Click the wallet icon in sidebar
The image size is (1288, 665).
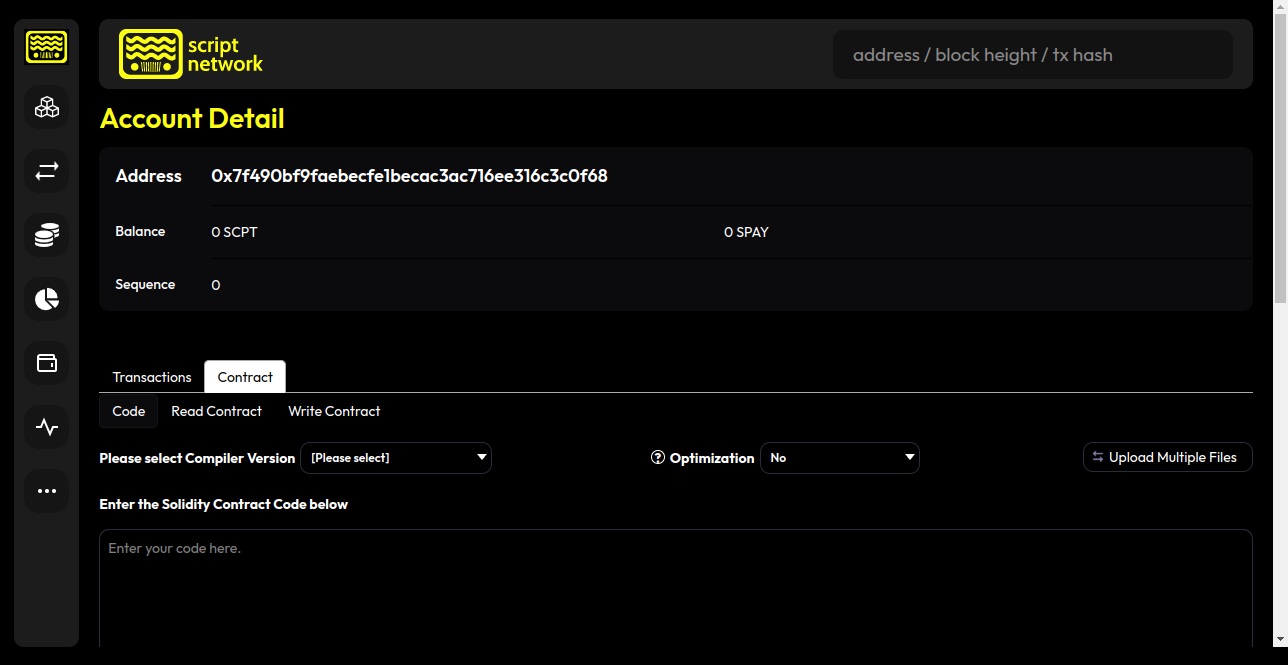point(47,363)
